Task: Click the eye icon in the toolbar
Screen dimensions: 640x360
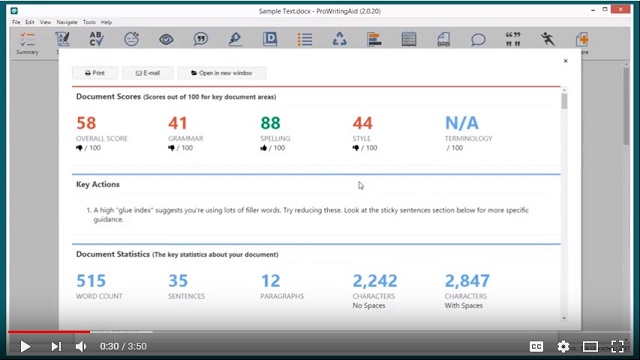Action: tap(166, 40)
